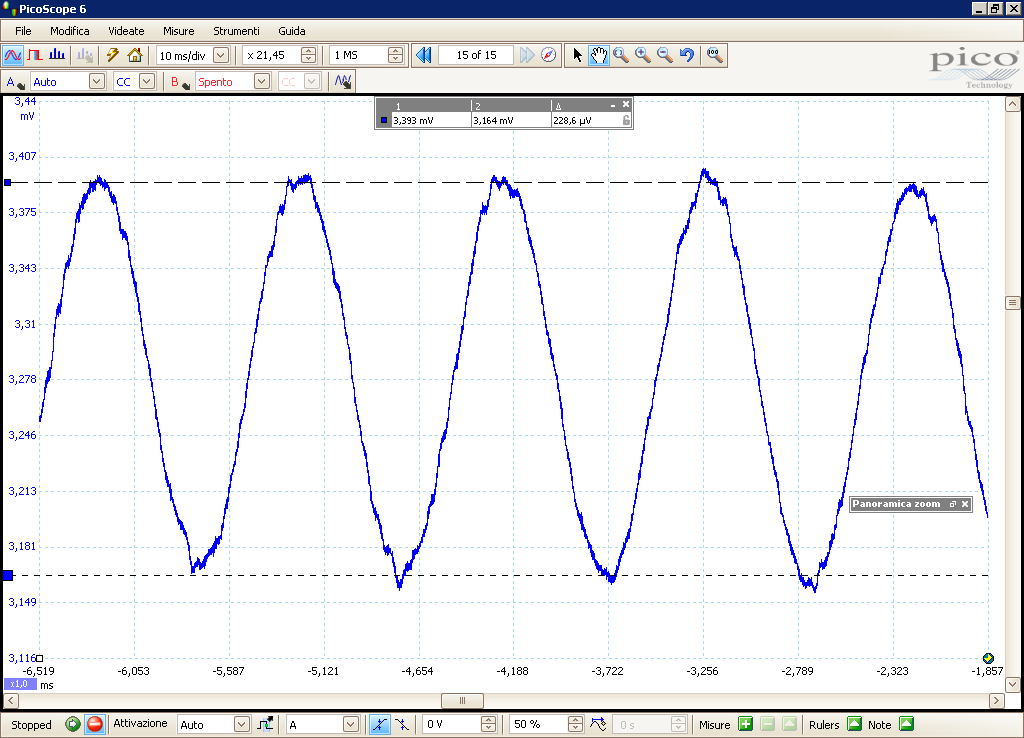The height and width of the screenshot is (738, 1024).
Task: Toggle the Note panel button
Action: [x=906, y=724]
